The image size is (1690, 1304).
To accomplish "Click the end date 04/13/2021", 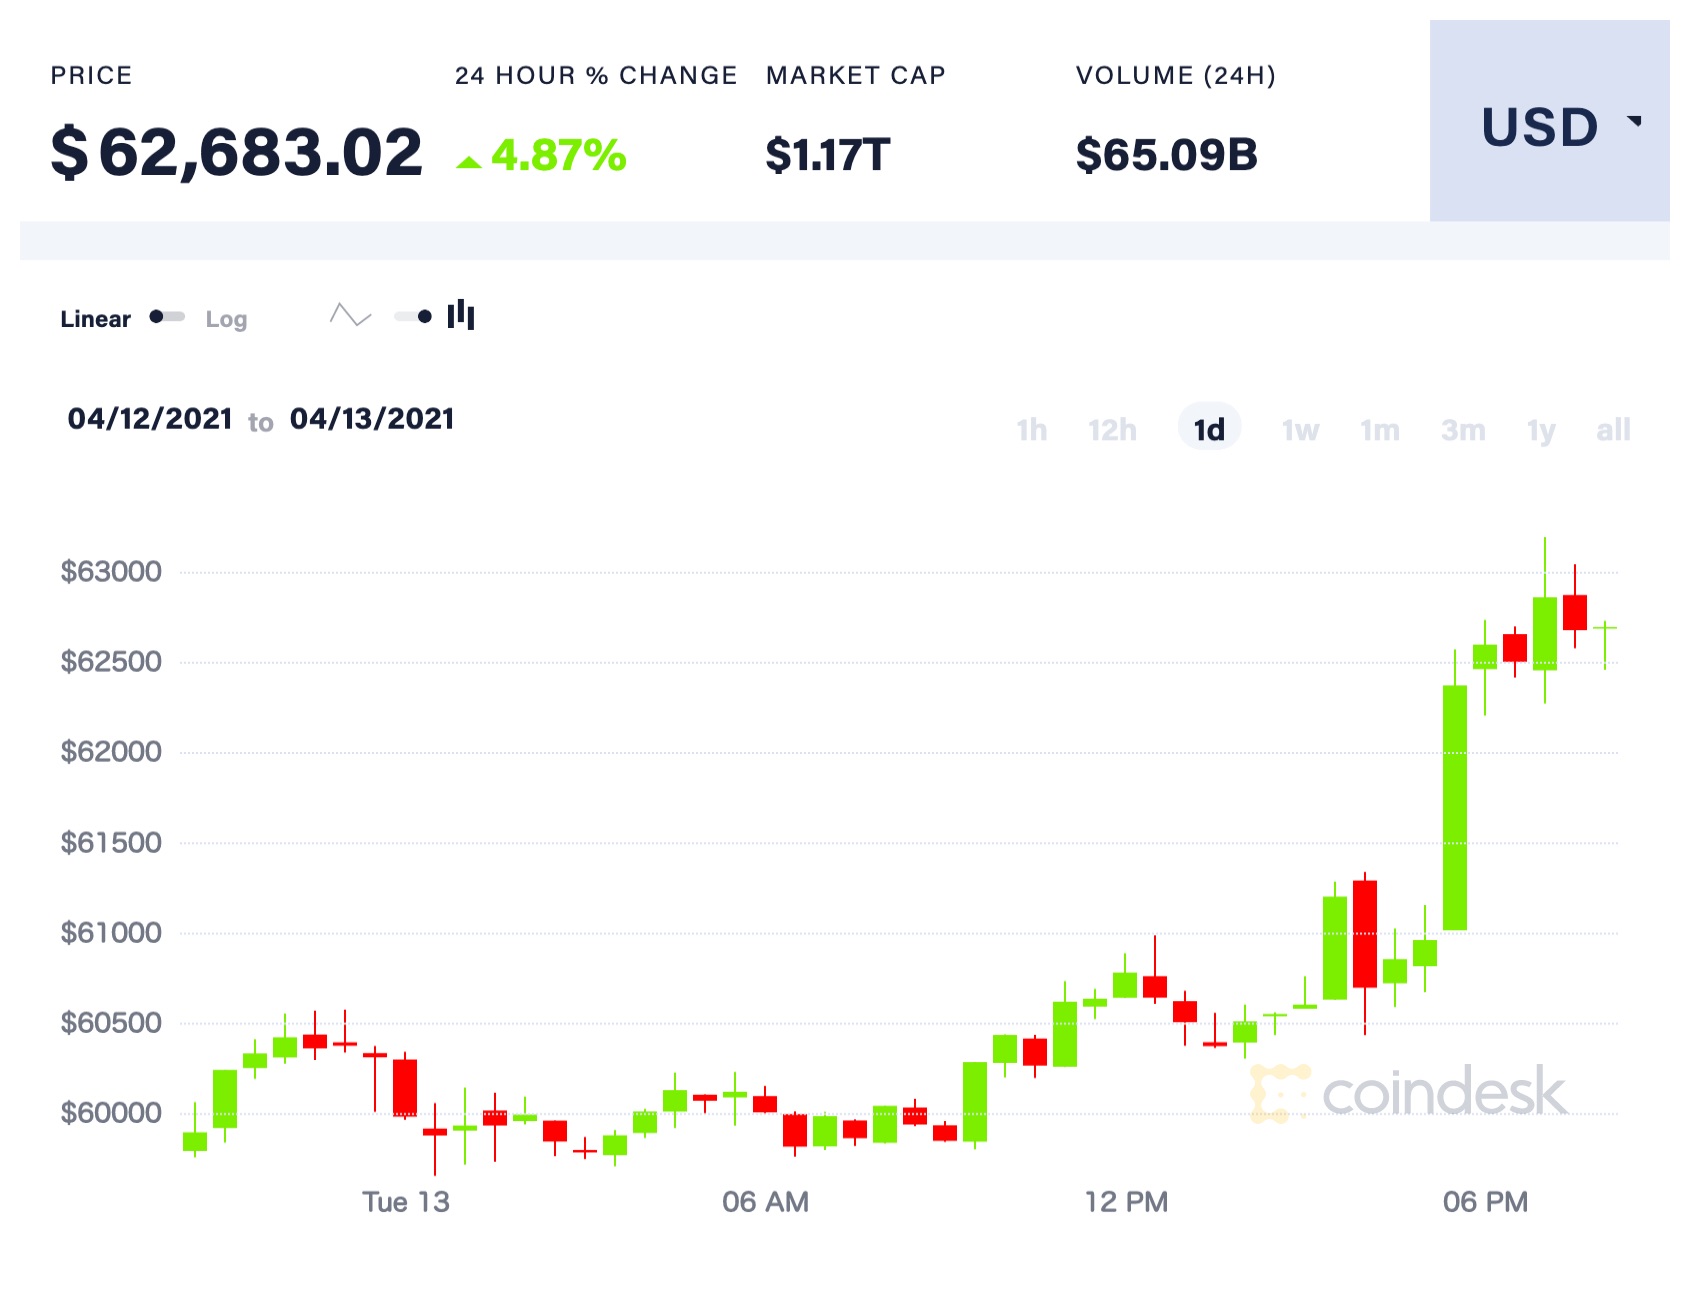I will [x=372, y=418].
